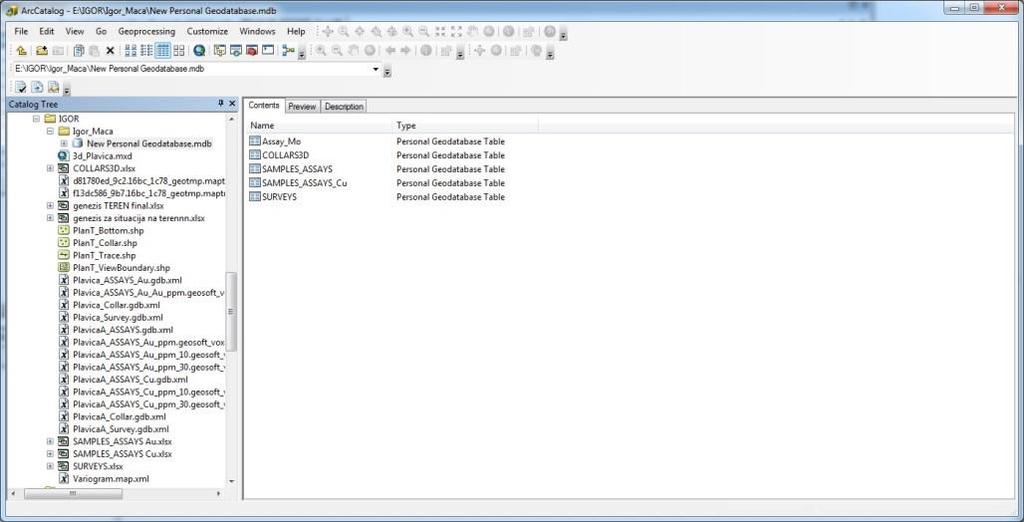Pin or auto-hide the Catalog Tree panel
Screen dimensions: 1024x522
click(221, 104)
